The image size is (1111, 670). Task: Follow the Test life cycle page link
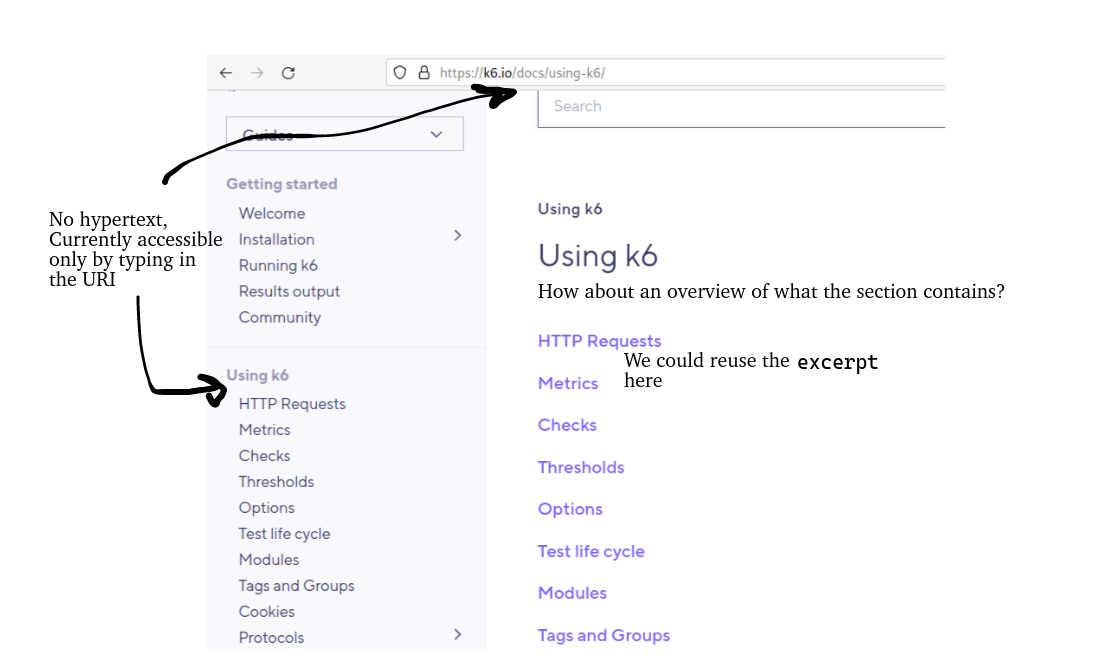tap(591, 551)
